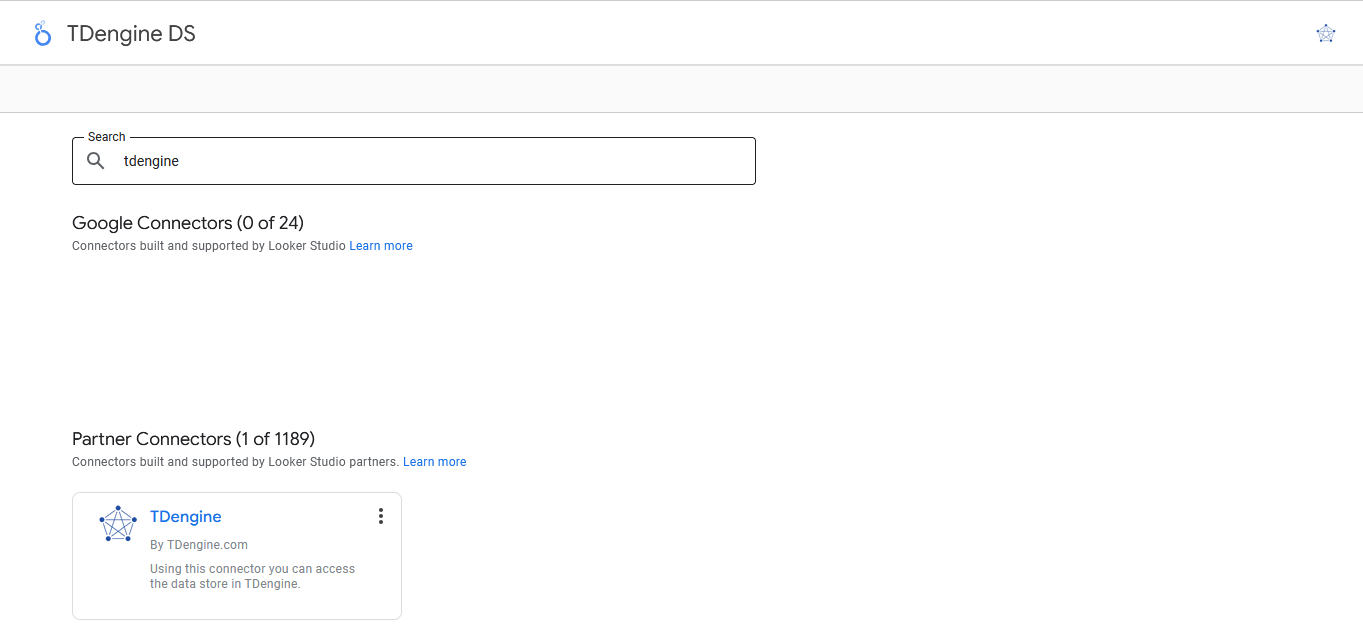Open the account avatar in the header
1363x636 pixels.
1325,34
